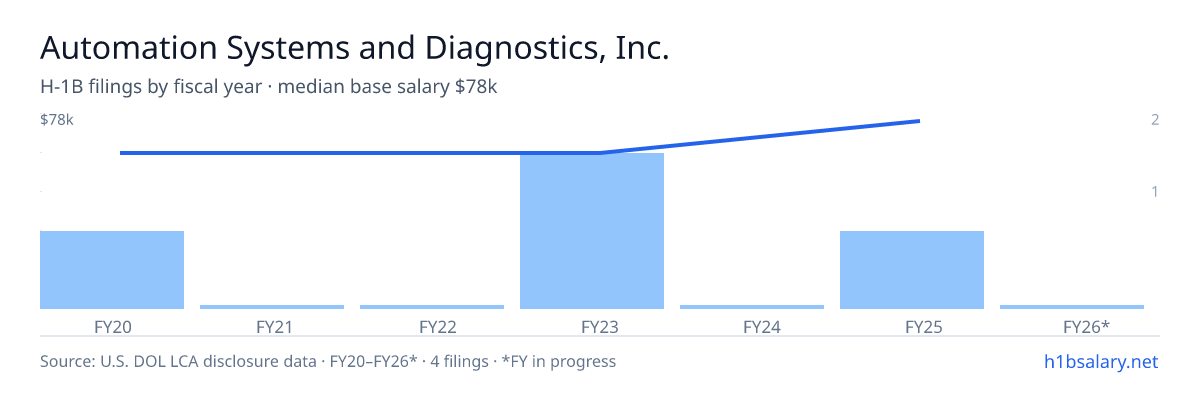
Task: Click the FY25 axis label
Action: coord(912,326)
